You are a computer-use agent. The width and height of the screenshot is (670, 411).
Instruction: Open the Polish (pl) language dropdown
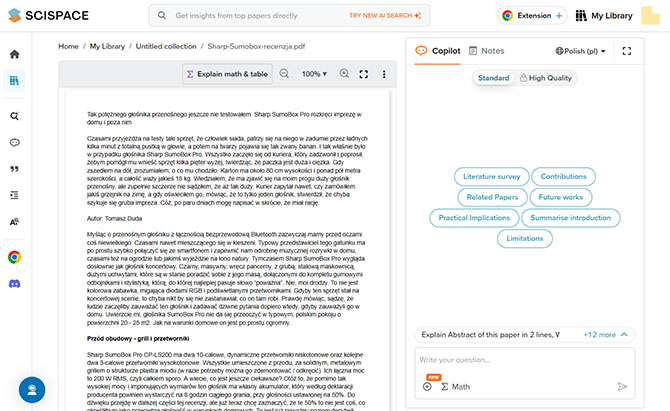(581, 51)
